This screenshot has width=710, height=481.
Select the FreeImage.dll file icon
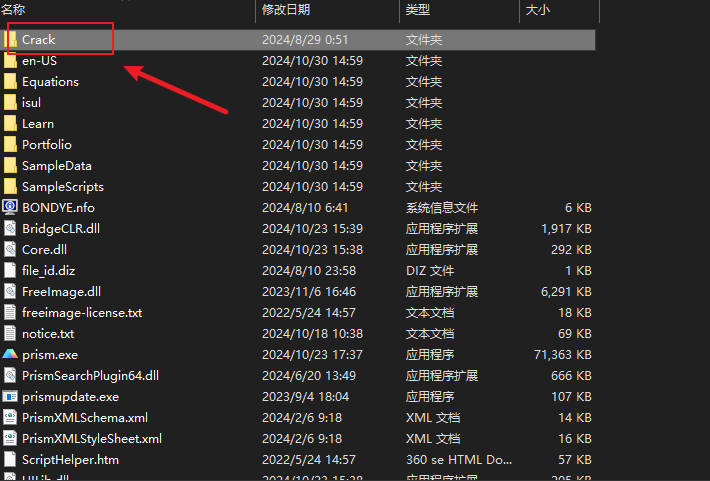[x=10, y=292]
